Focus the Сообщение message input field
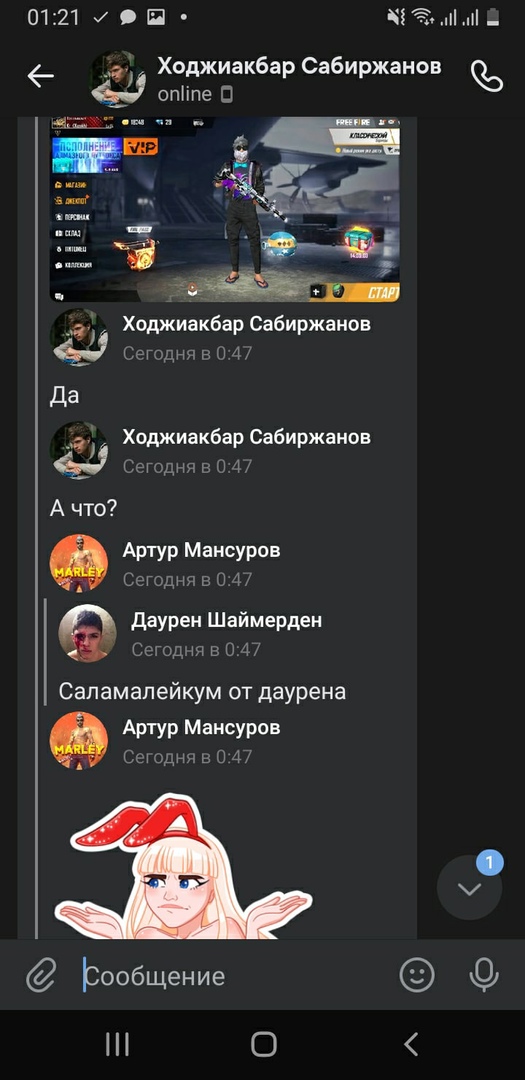 (x=236, y=976)
